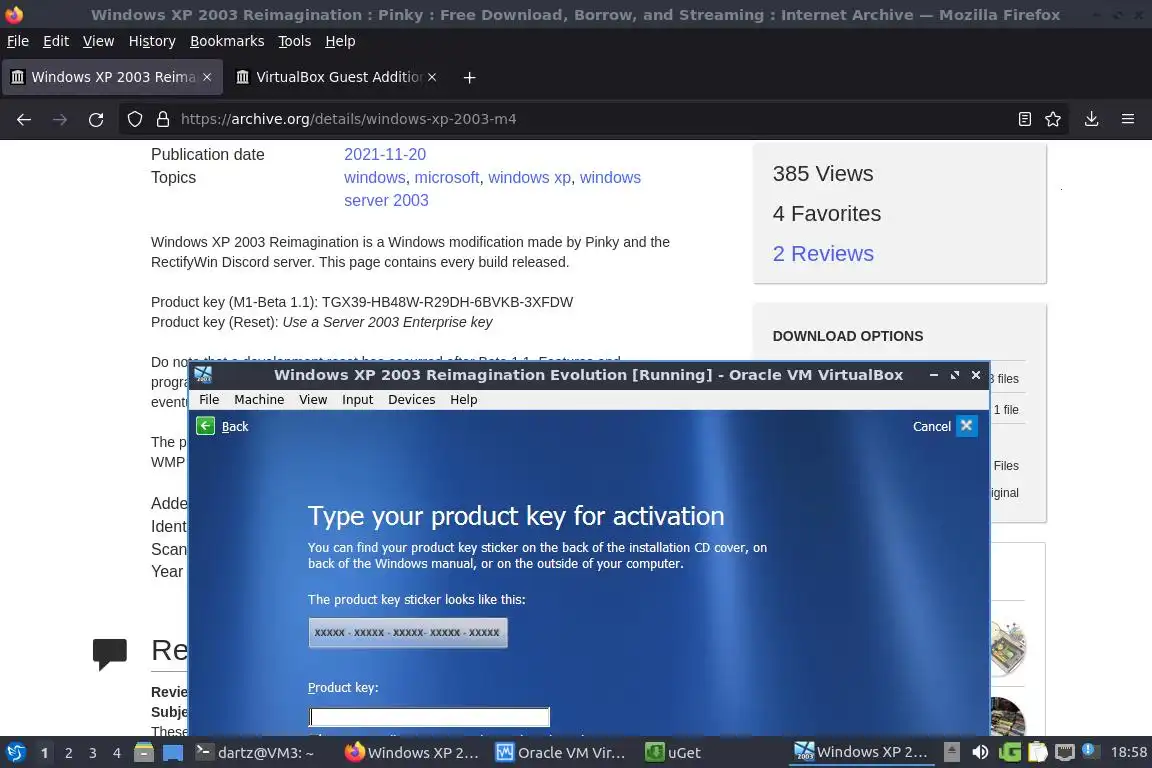Open Firefox Help menu
The width and height of the screenshot is (1152, 768).
(x=340, y=41)
